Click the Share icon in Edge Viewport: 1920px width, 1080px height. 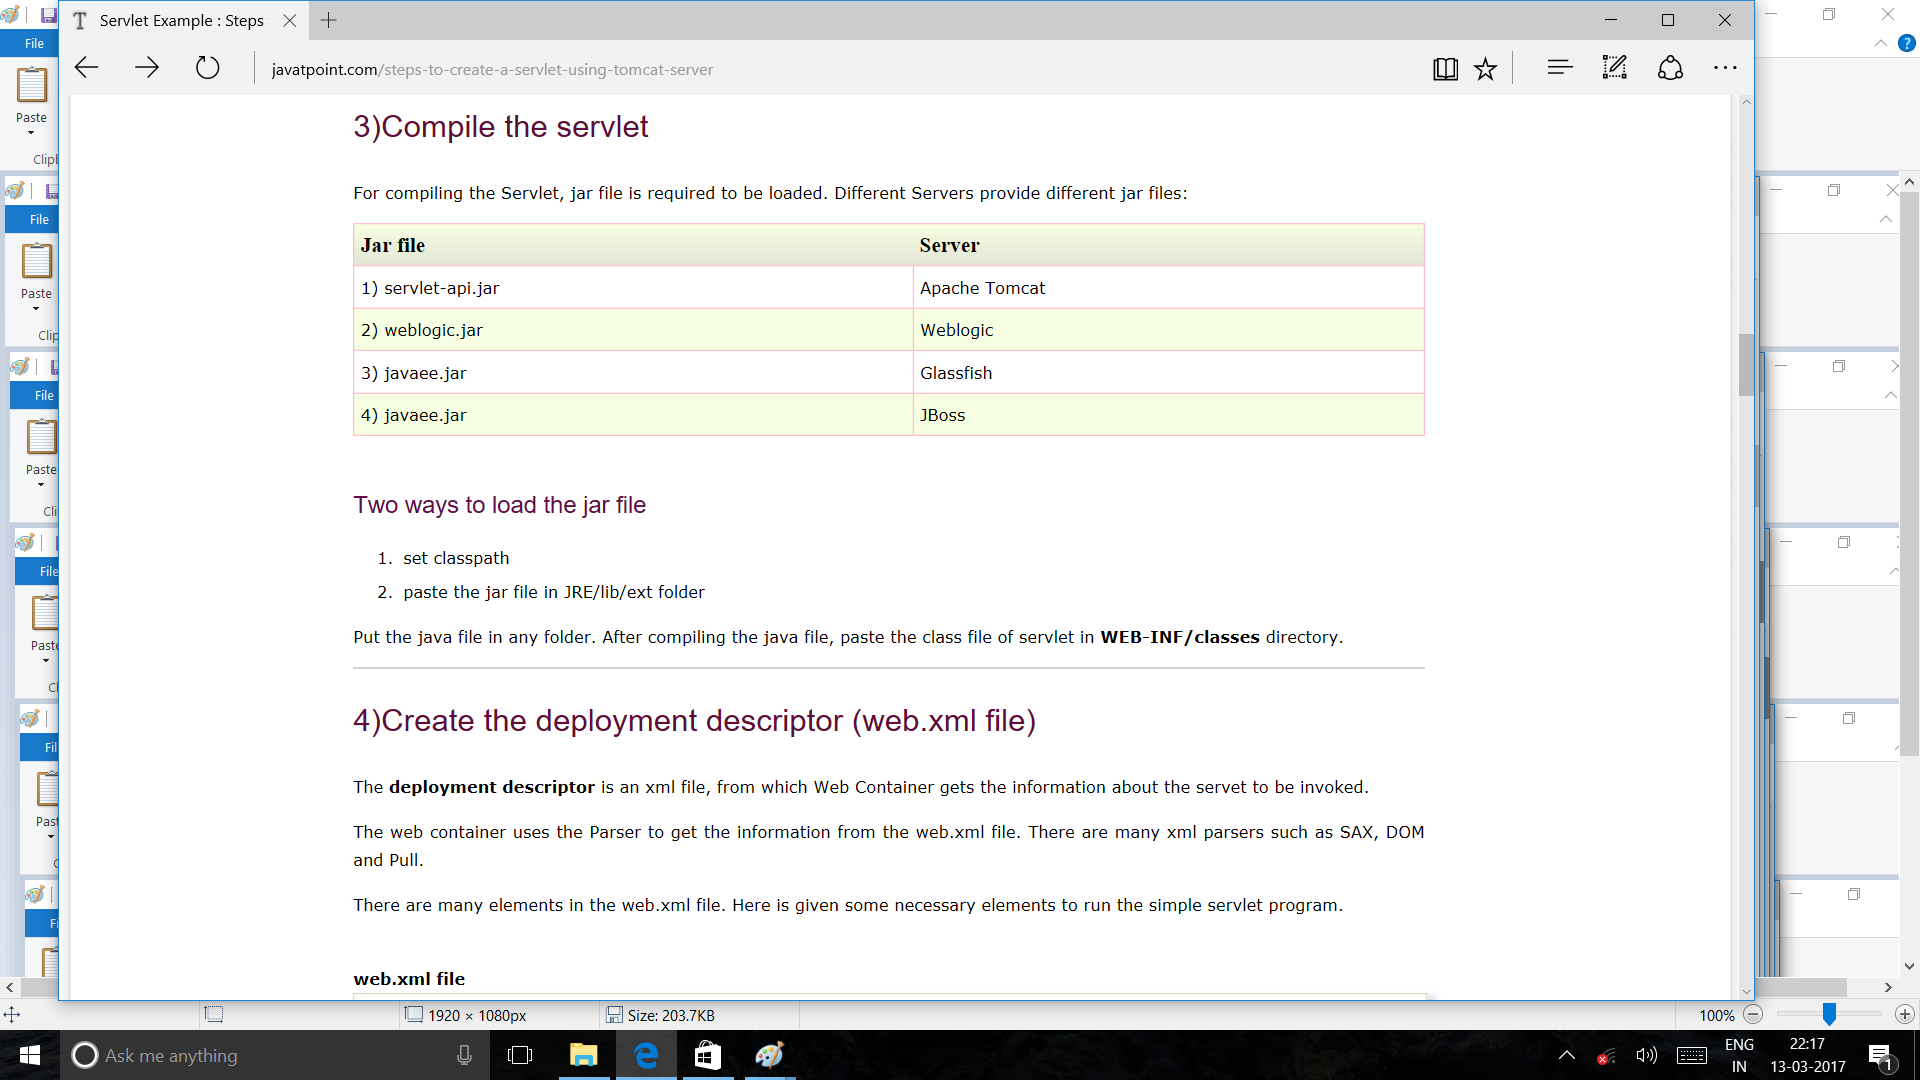click(1670, 68)
